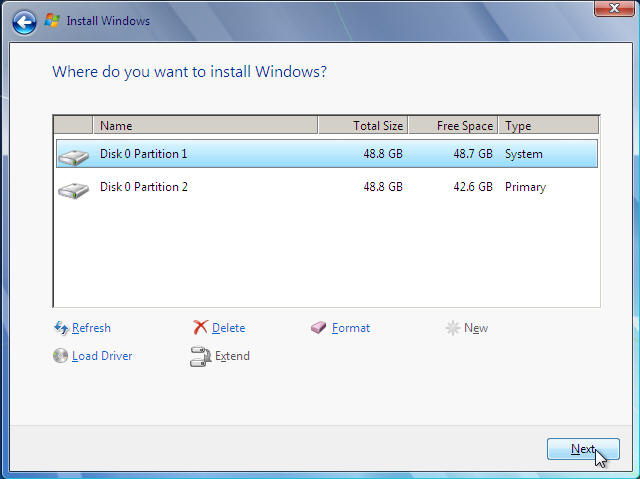Click the grayed New starburst icon

click(x=453, y=328)
